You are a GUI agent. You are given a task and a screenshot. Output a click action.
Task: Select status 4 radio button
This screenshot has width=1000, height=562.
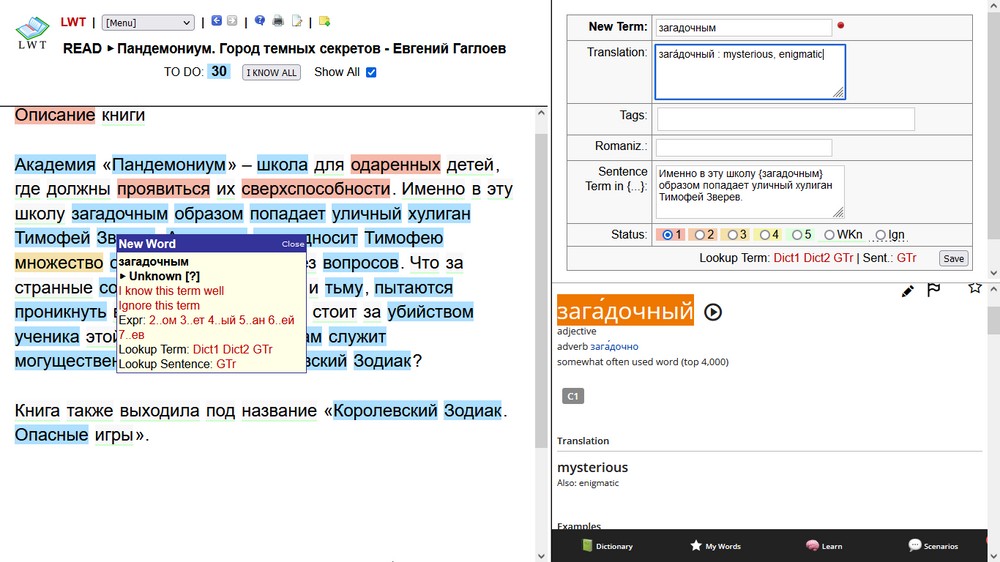click(x=765, y=235)
